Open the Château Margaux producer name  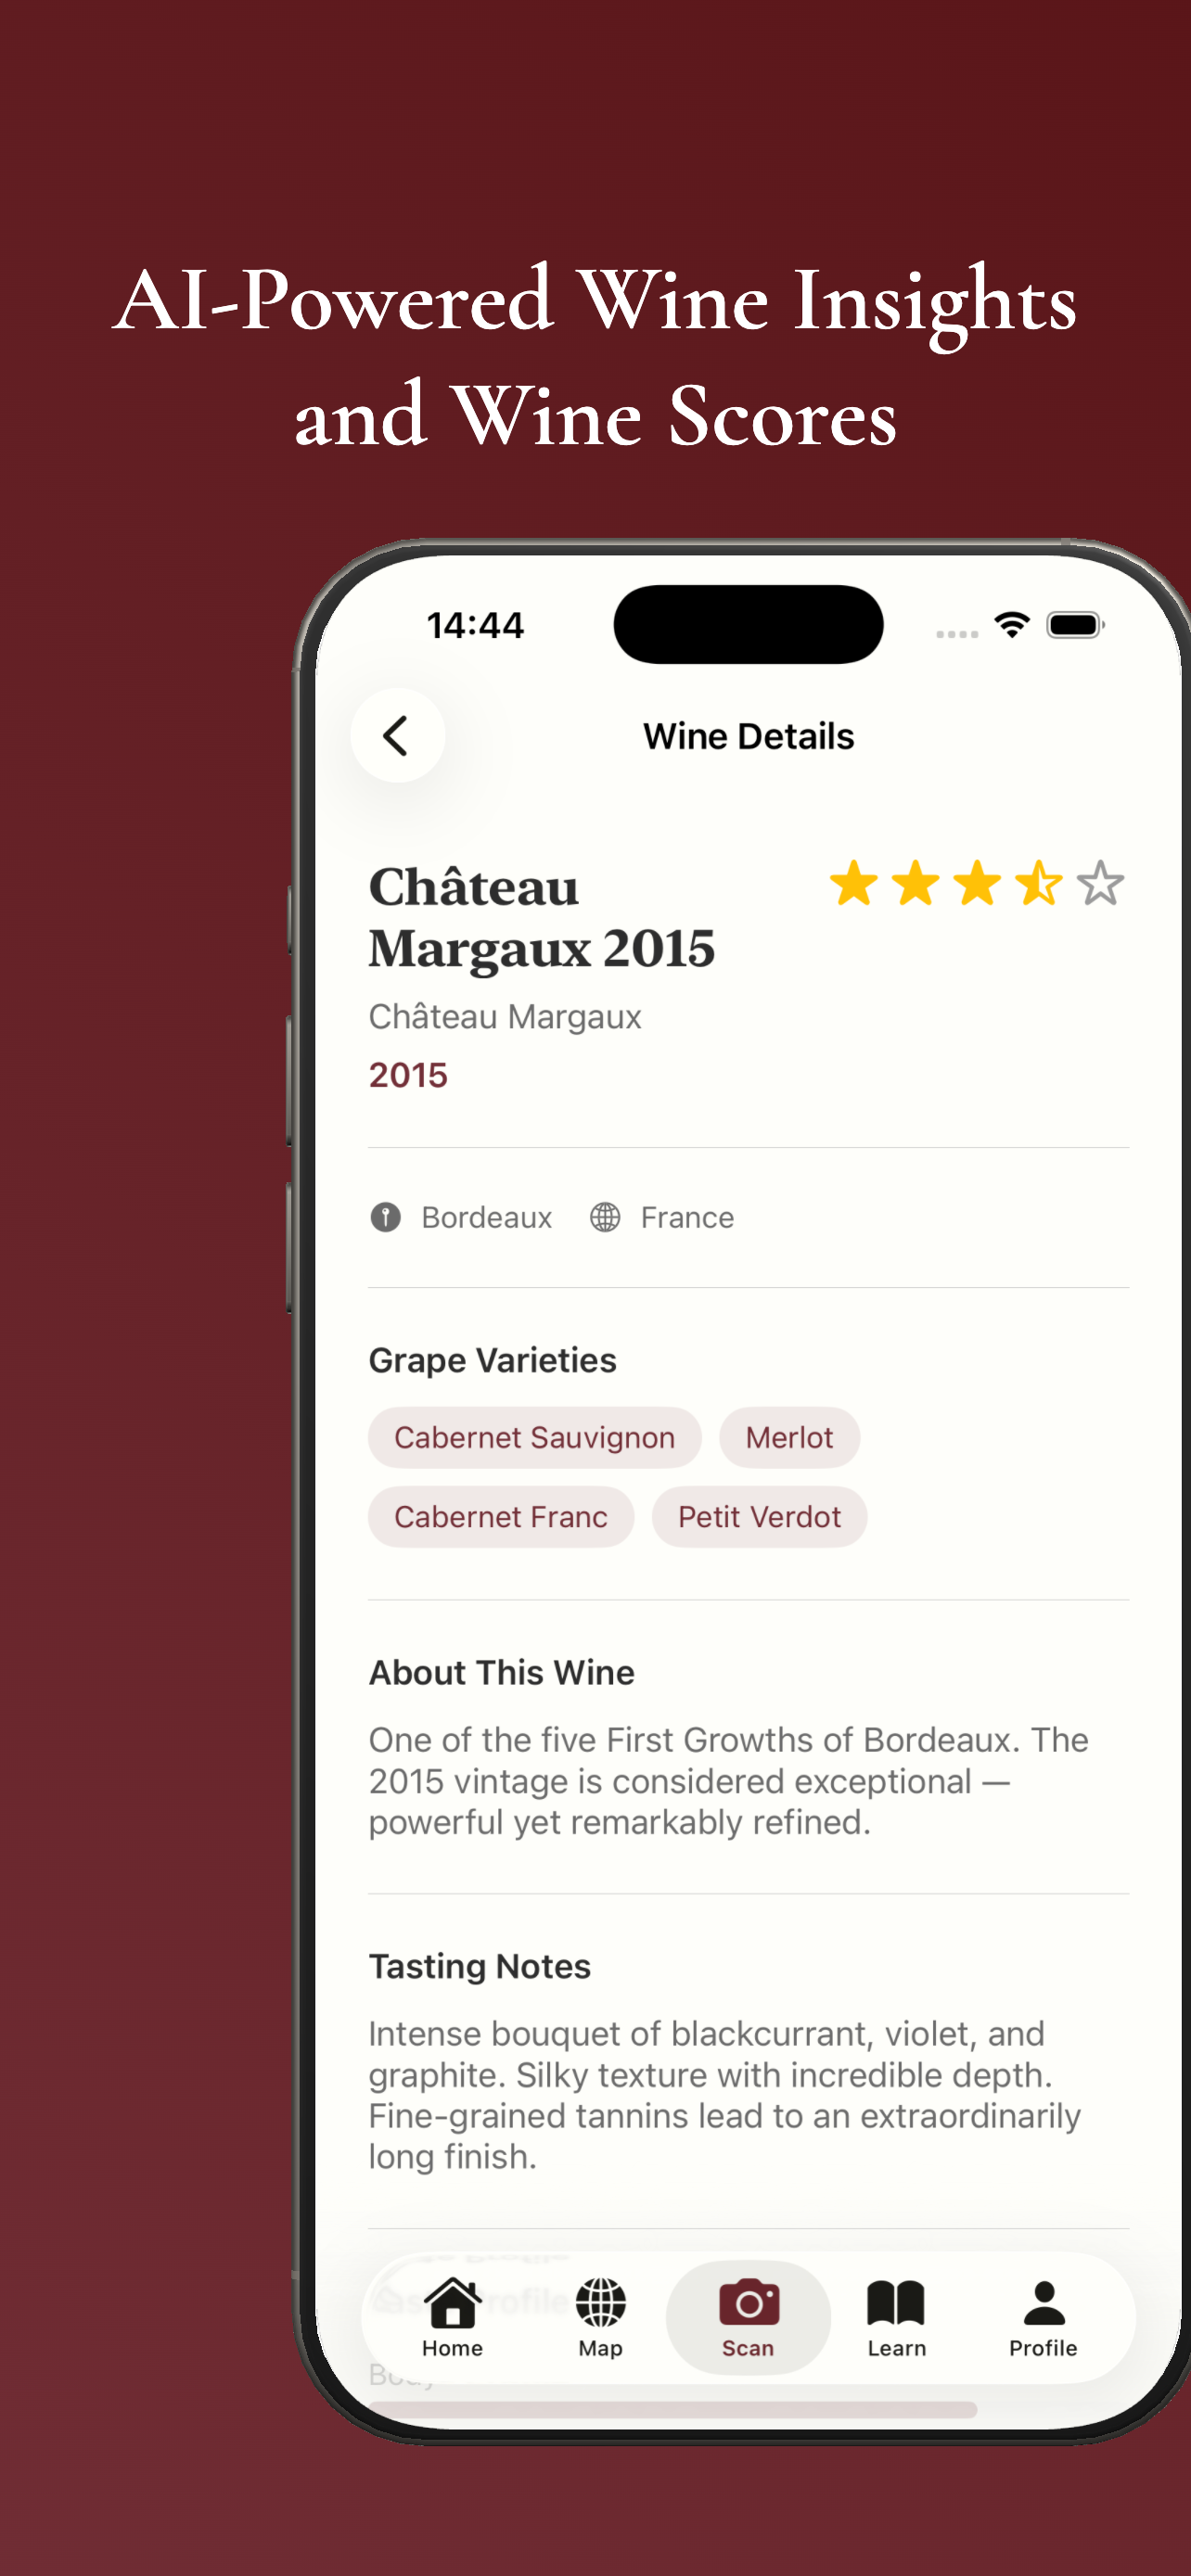506,1016
